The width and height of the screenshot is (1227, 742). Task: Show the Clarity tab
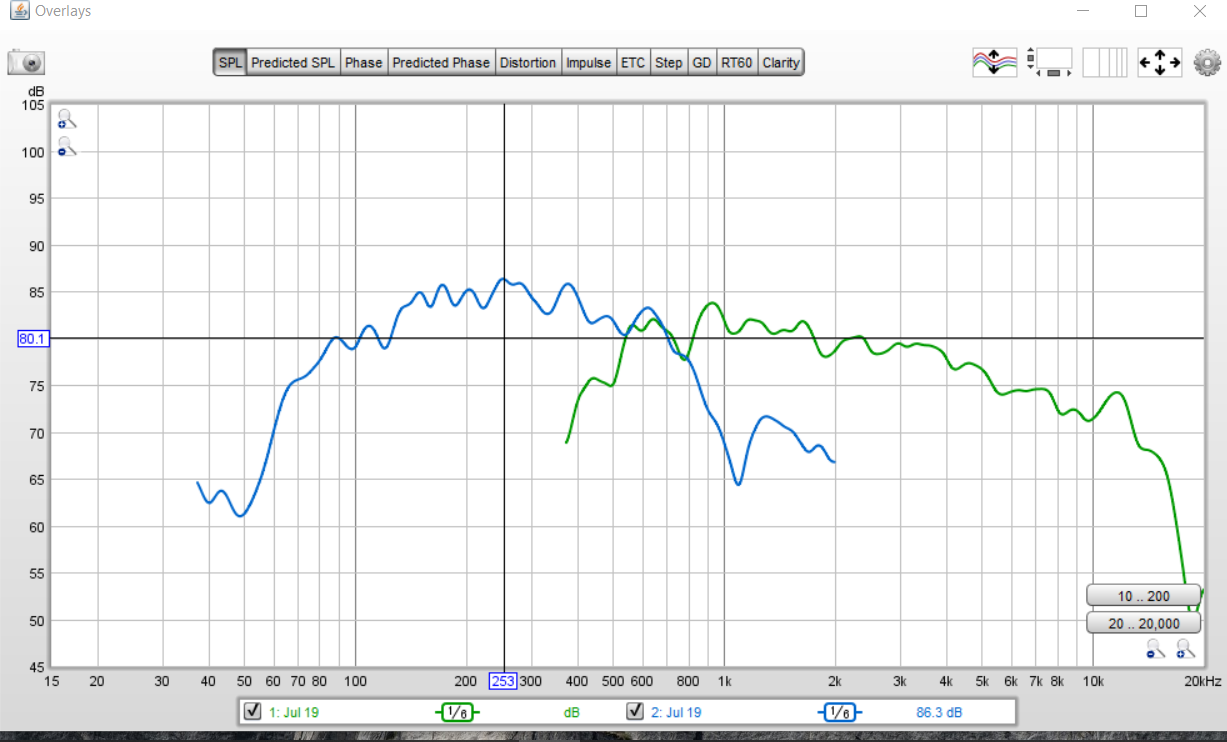[781, 62]
